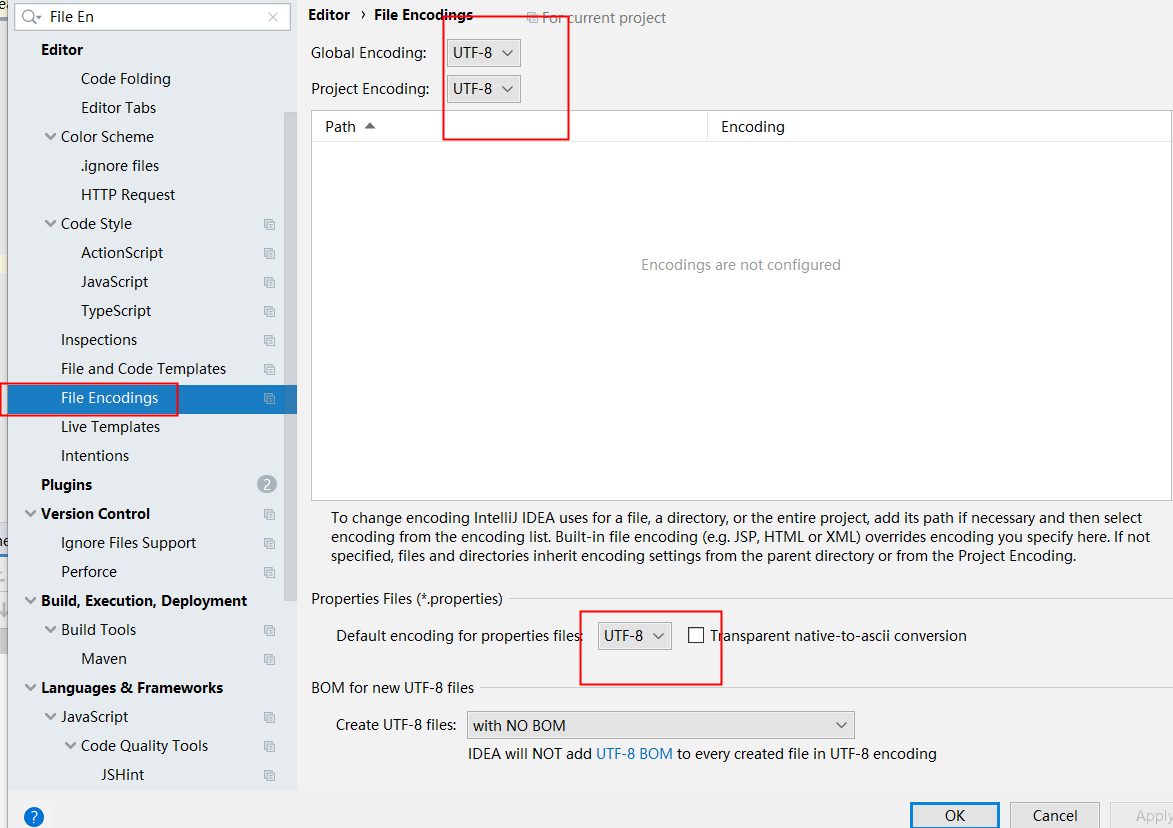This screenshot has width=1173, height=828.
Task: Click the blue help question mark icon
Action: pos(34,817)
